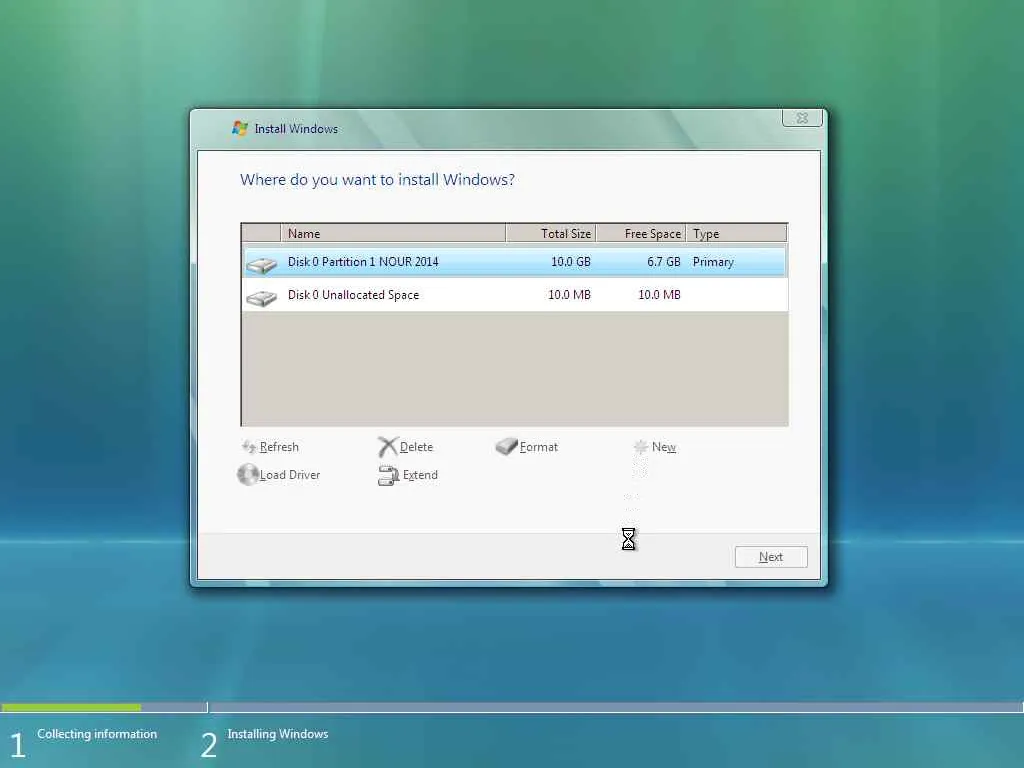This screenshot has height=768, width=1024.
Task: Click the Windows flag icon in title bar
Action: [x=240, y=128]
